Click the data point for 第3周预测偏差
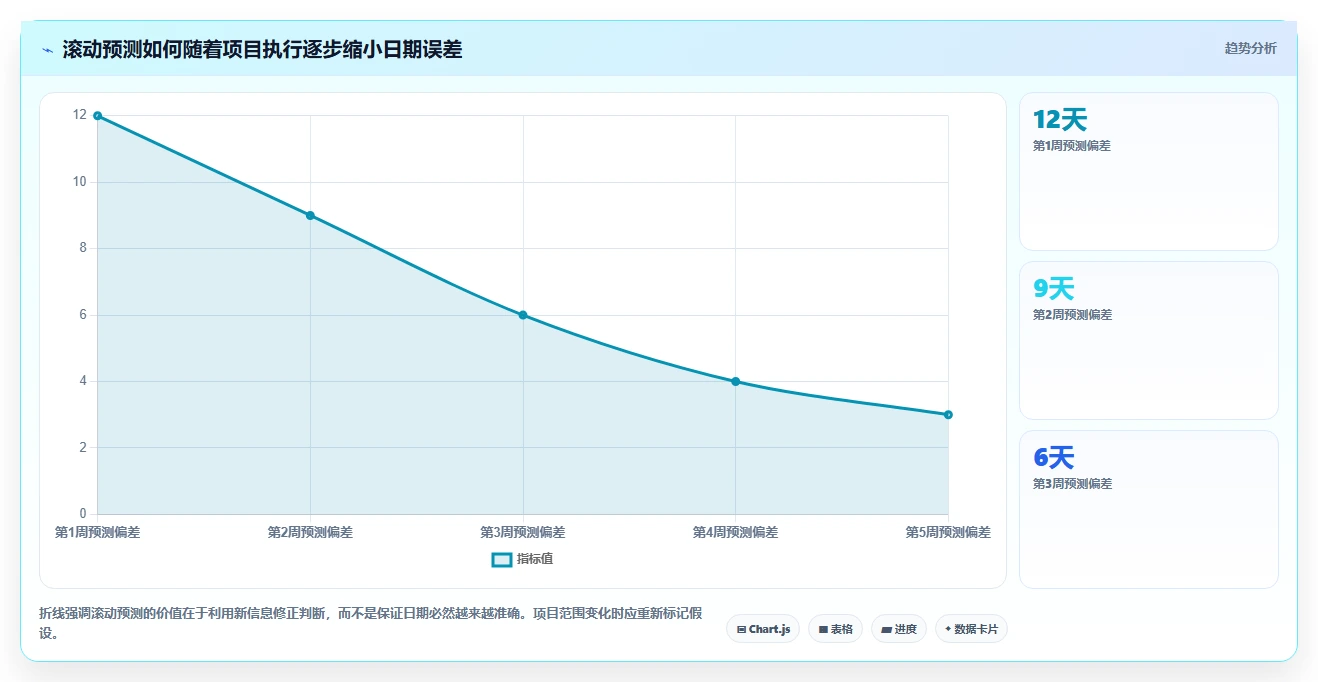1318x682 pixels. tap(523, 315)
